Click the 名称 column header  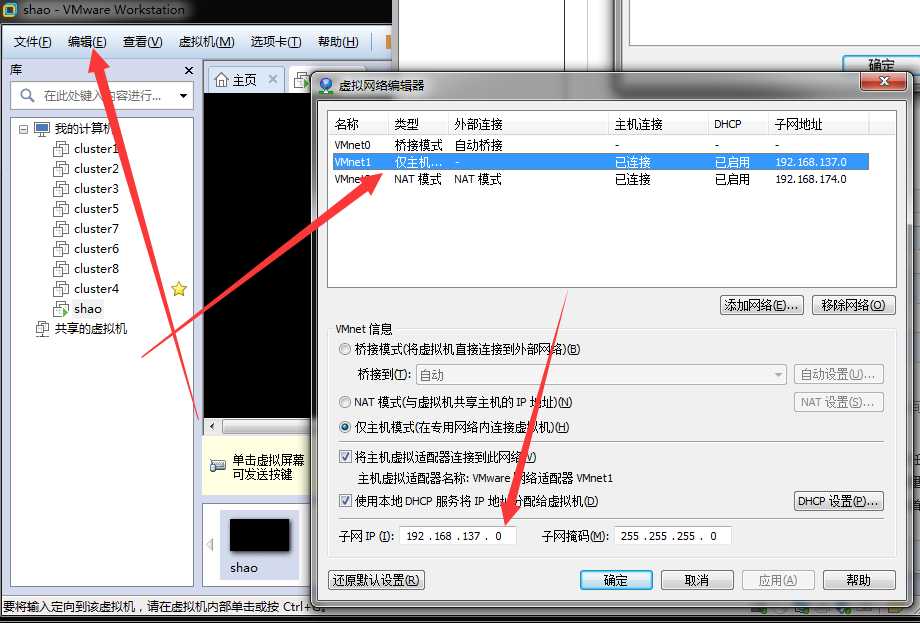[359, 124]
